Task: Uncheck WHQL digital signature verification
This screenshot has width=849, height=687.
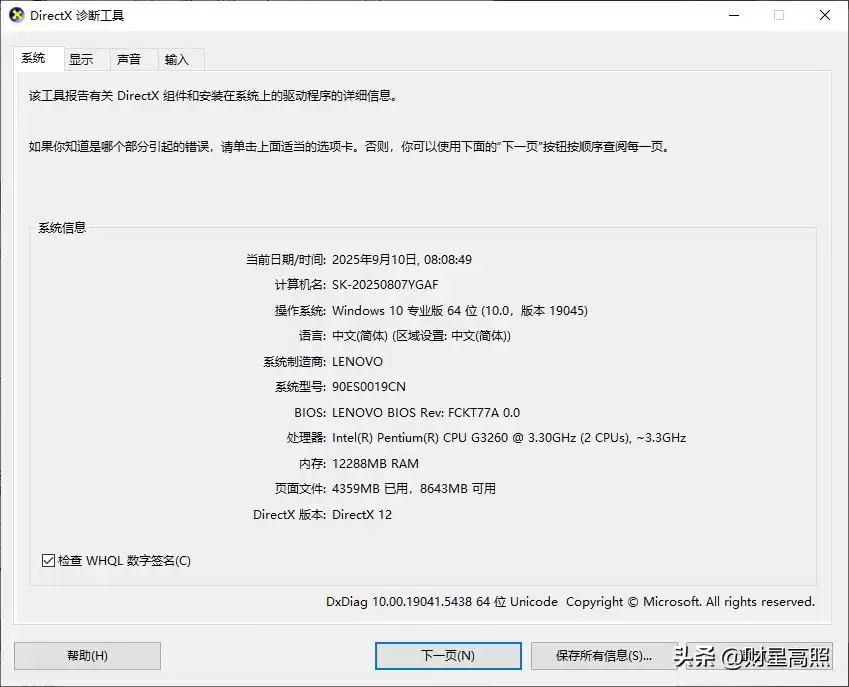Action: click(x=48, y=561)
